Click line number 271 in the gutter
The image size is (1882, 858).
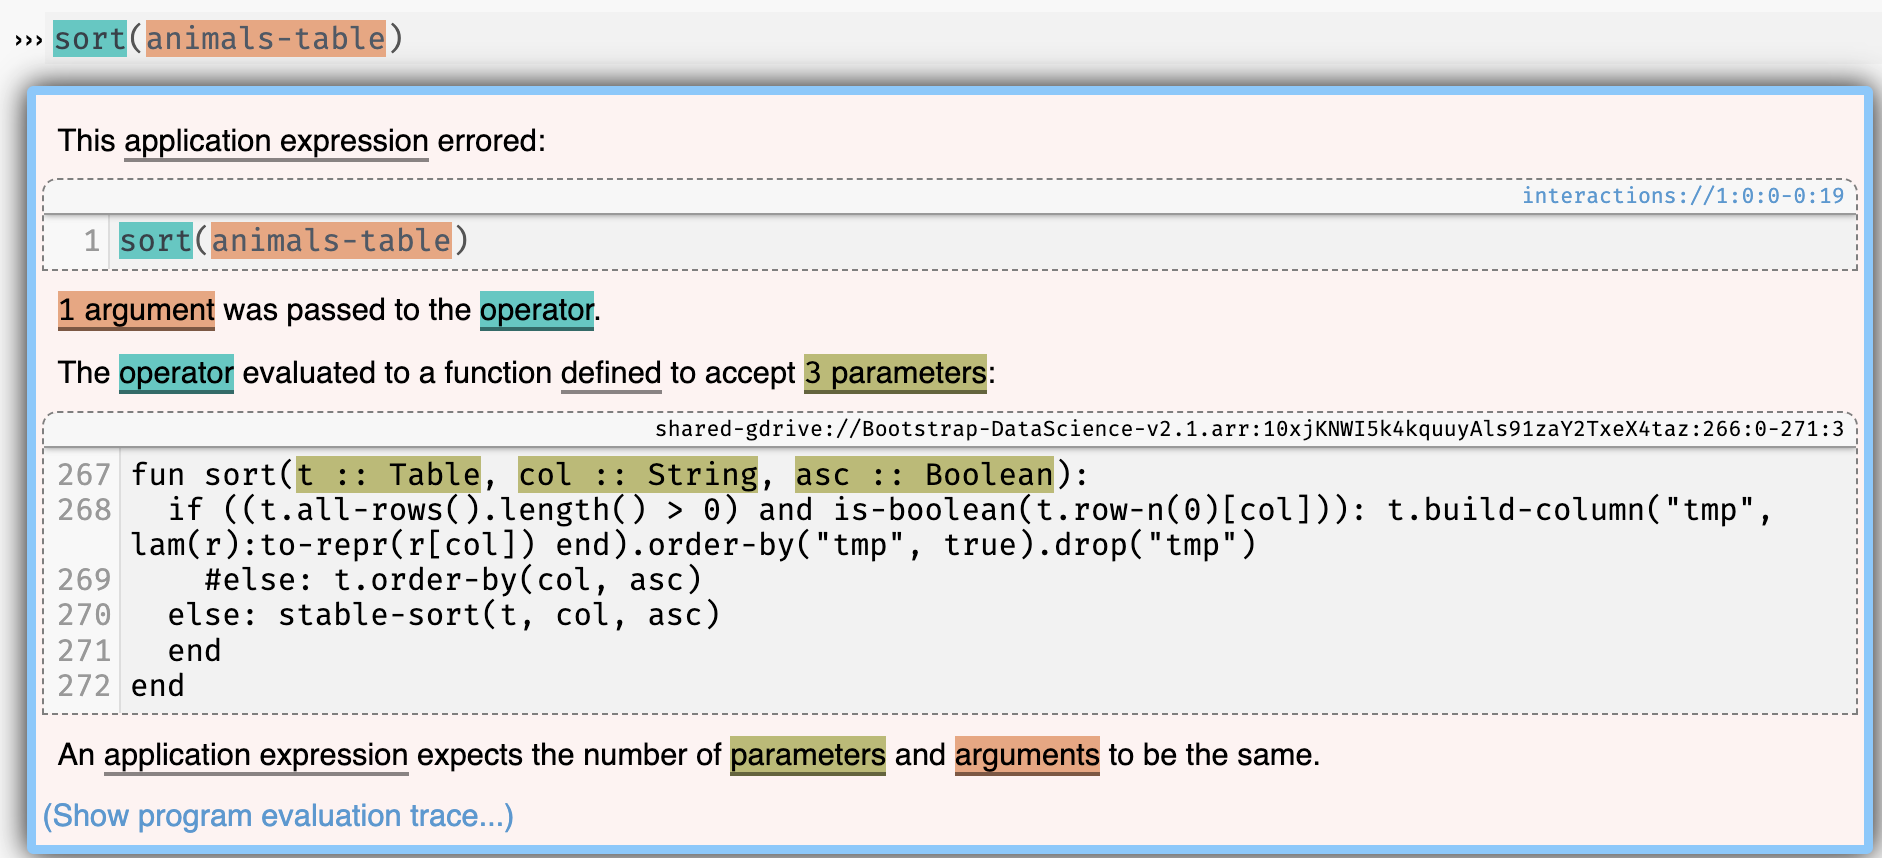pos(84,651)
